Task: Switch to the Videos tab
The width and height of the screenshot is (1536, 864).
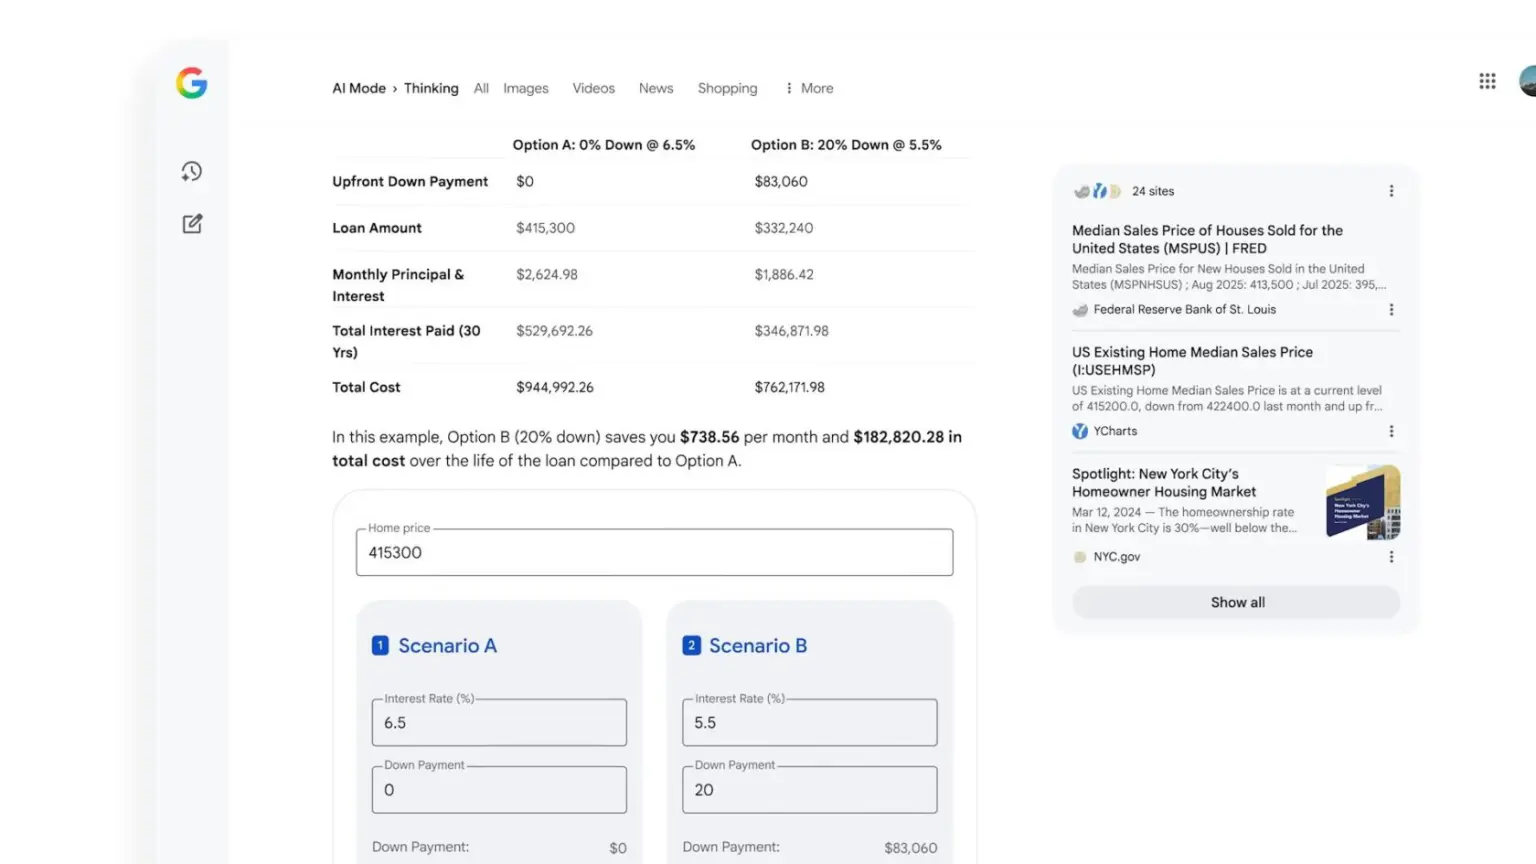Action: click(x=593, y=88)
